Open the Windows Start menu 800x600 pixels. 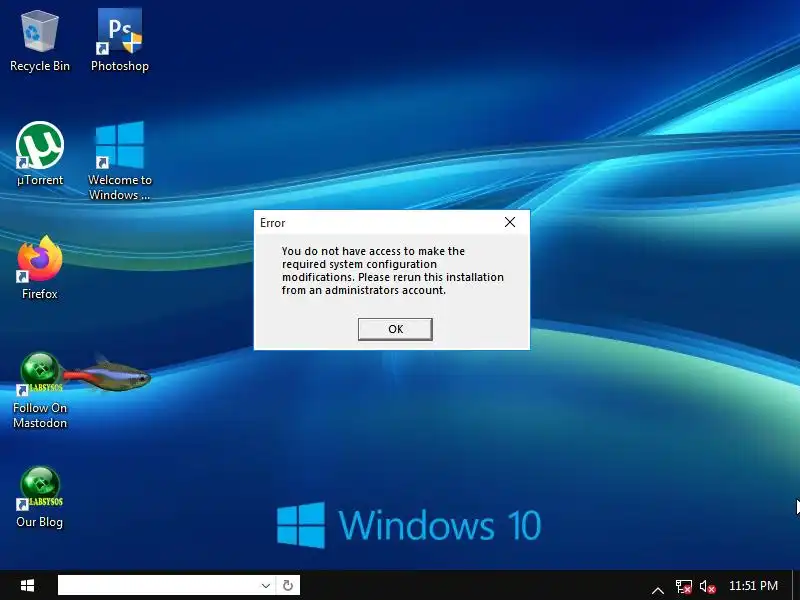27,585
